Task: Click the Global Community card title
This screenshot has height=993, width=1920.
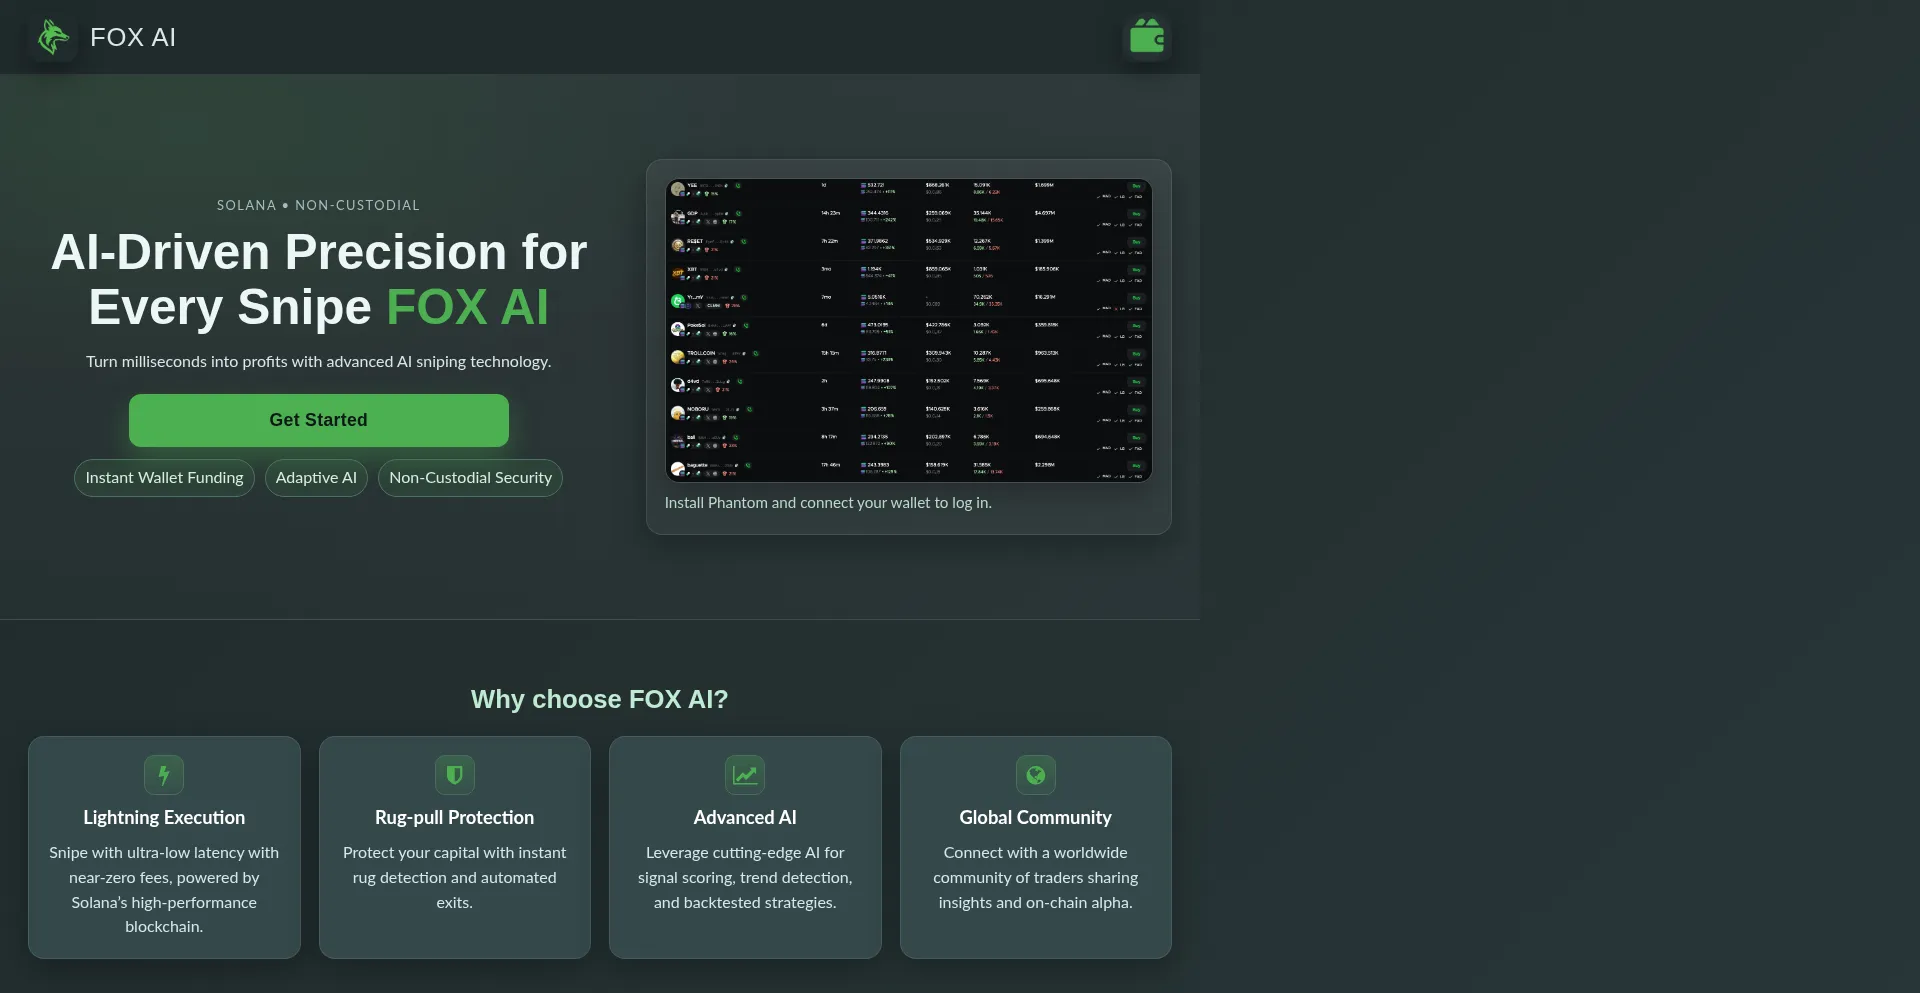Action: (x=1036, y=818)
